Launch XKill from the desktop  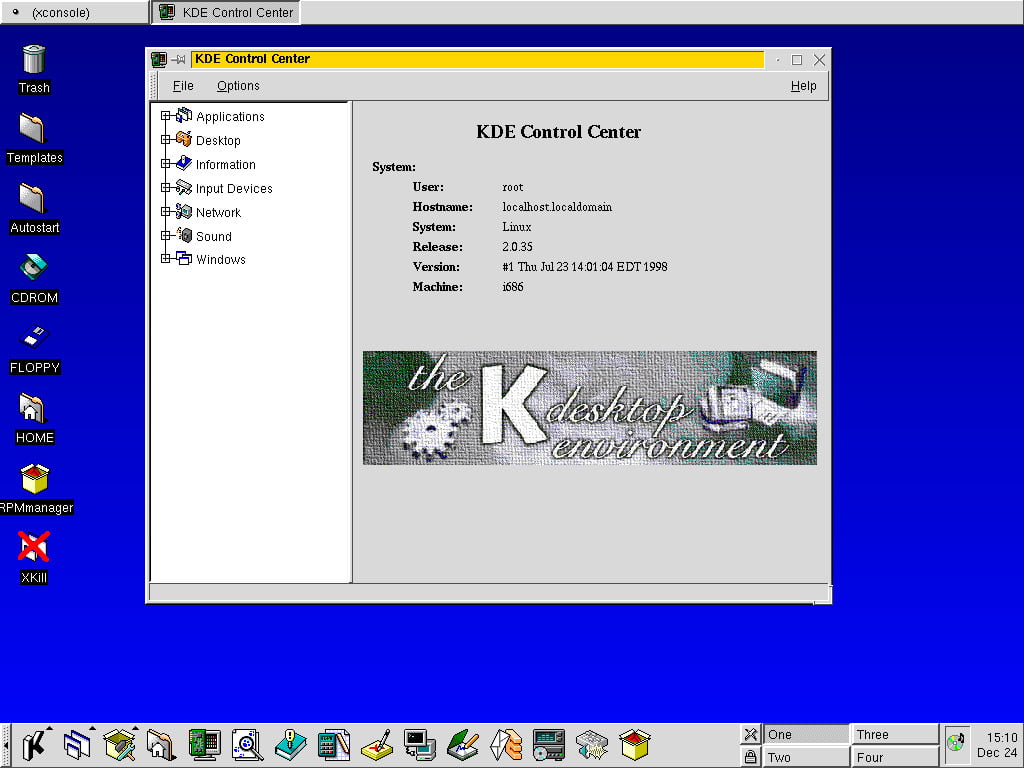[x=34, y=558]
